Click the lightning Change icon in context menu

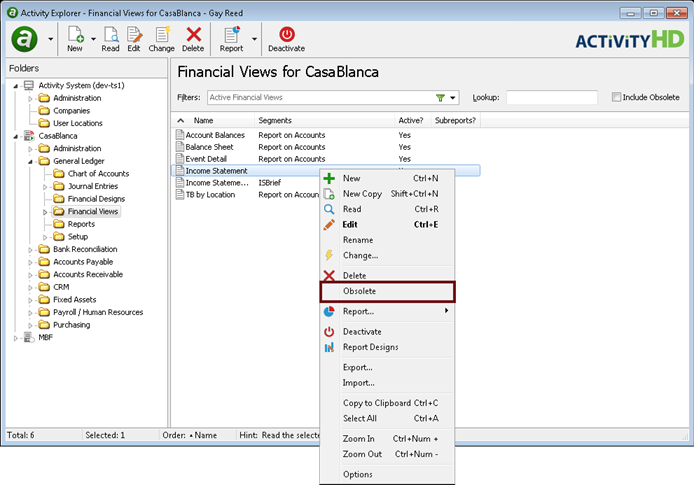tap(329, 255)
